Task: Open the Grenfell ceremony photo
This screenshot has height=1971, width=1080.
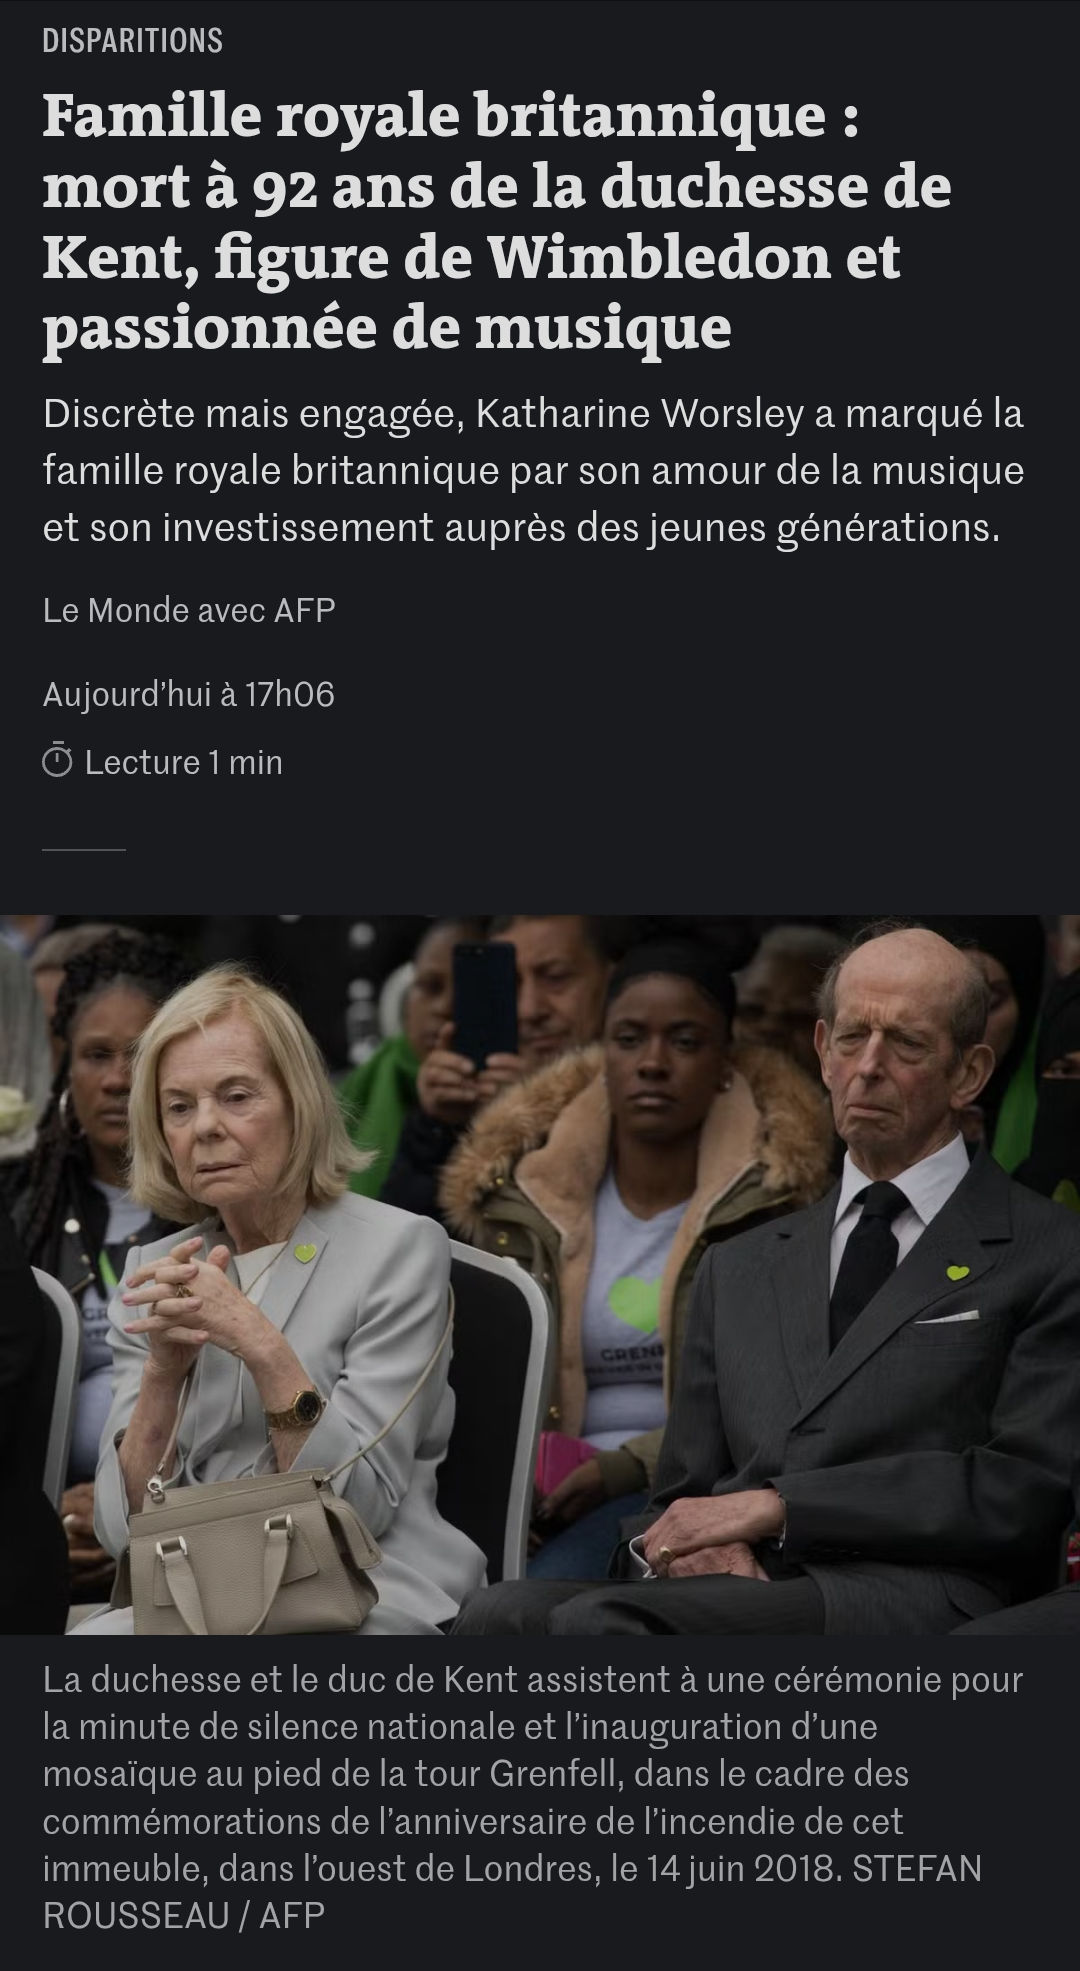Action: click(x=540, y=1275)
